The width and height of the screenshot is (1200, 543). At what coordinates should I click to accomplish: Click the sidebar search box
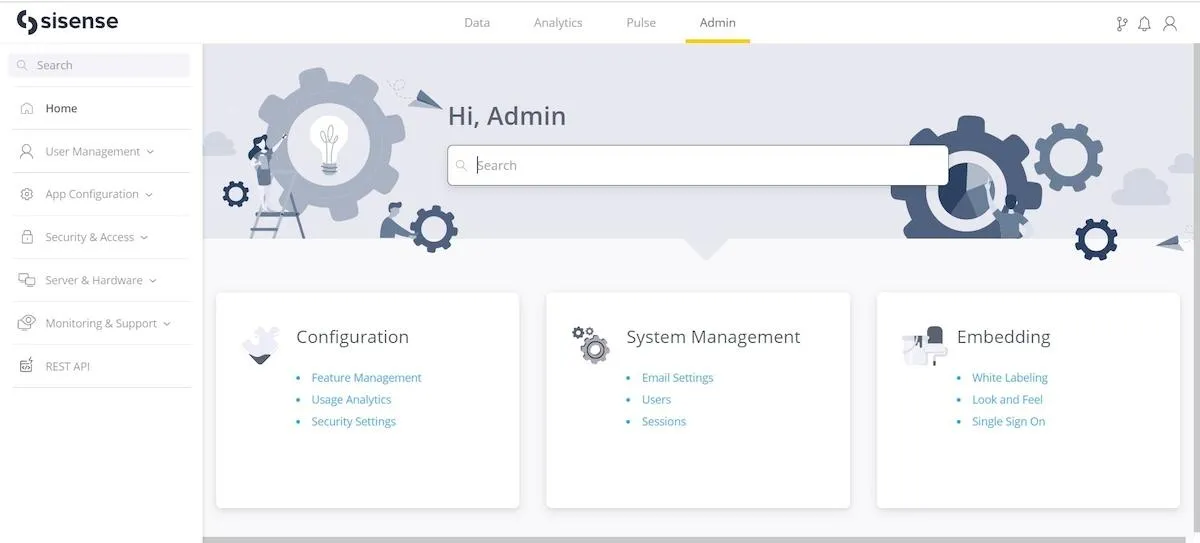[x=99, y=65]
